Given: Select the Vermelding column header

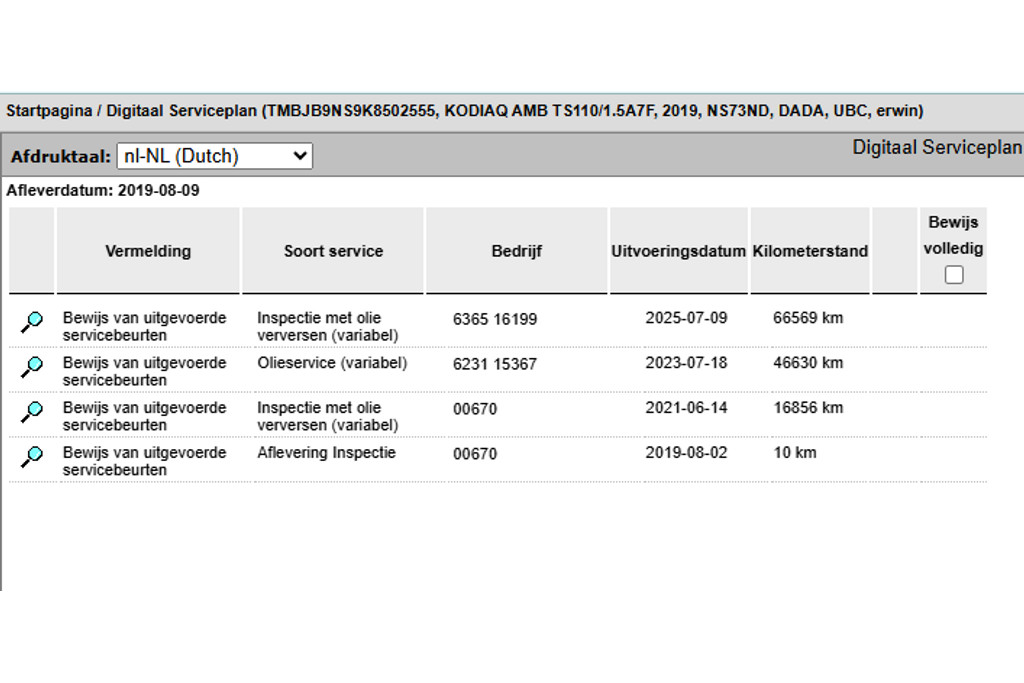Looking at the screenshot, I should pyautogui.click(x=148, y=251).
